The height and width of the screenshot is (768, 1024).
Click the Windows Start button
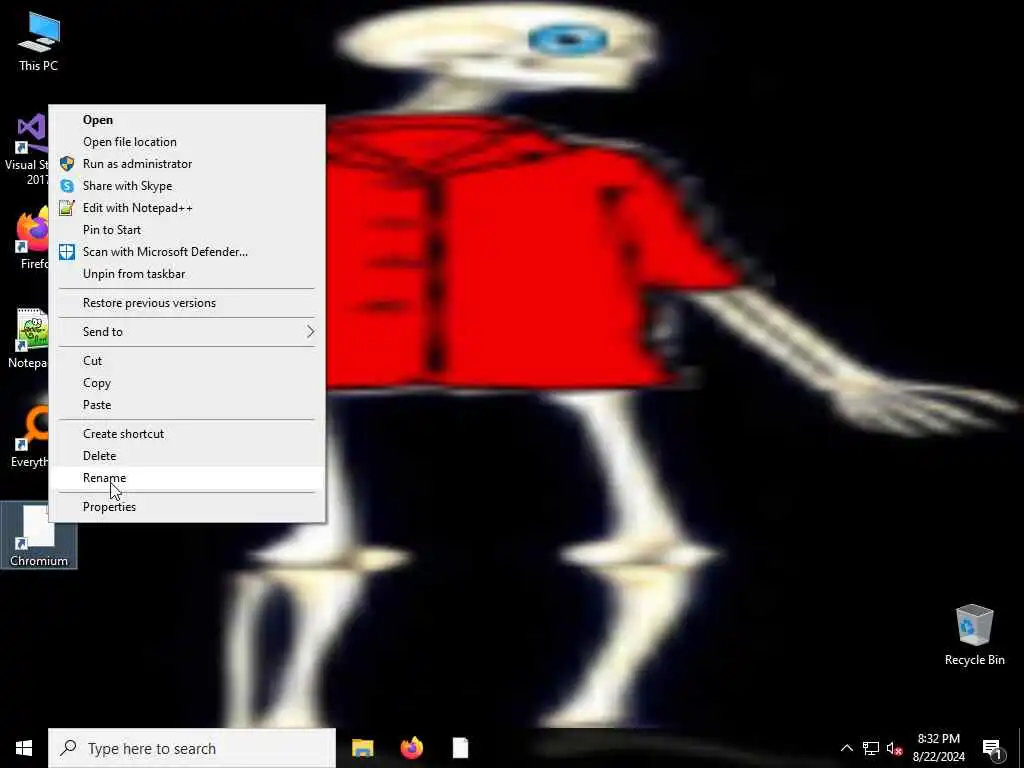click(x=24, y=748)
